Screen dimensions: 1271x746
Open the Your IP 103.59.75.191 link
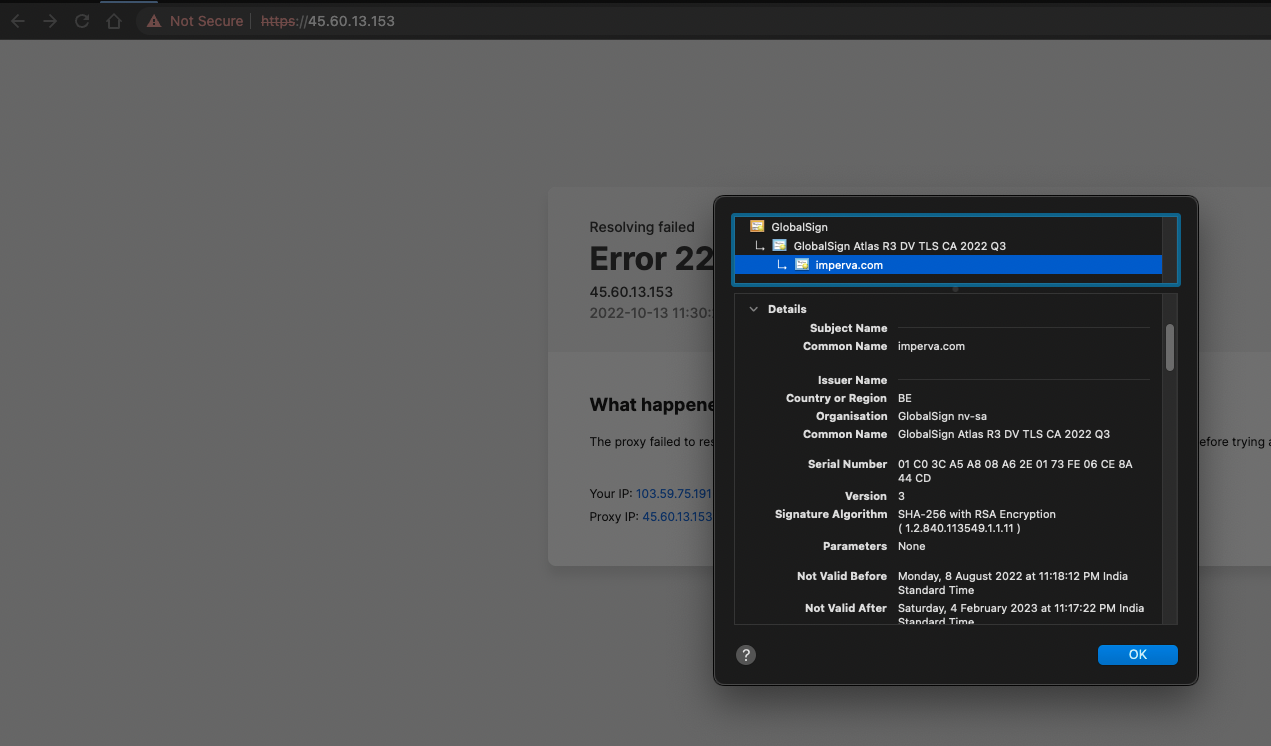coord(673,493)
